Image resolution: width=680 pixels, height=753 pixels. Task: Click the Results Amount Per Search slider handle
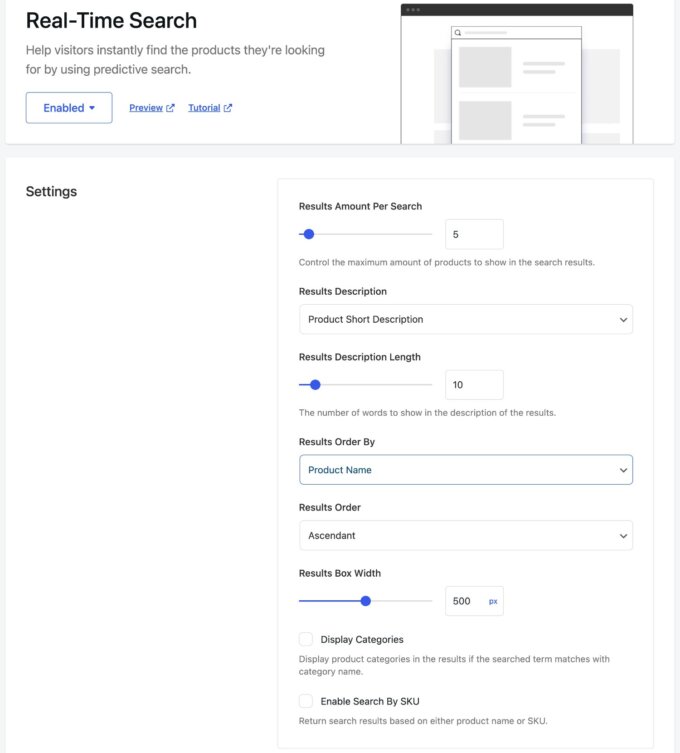click(x=309, y=234)
